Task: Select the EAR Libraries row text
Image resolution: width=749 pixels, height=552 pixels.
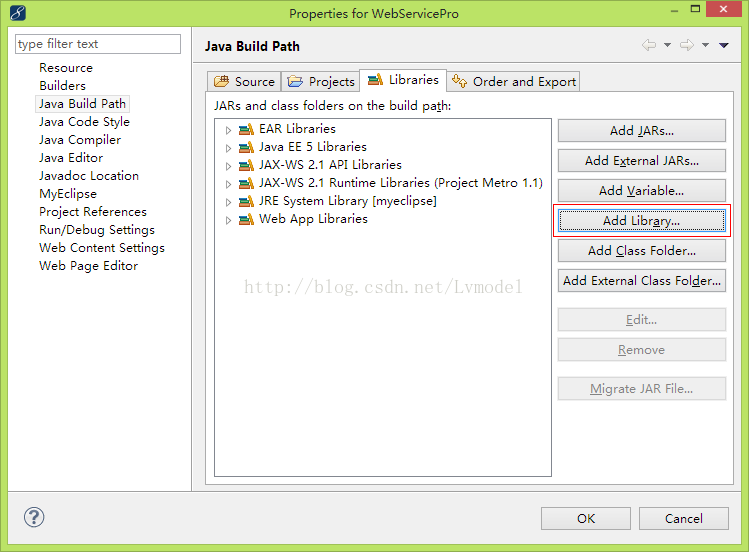Action: (297, 129)
